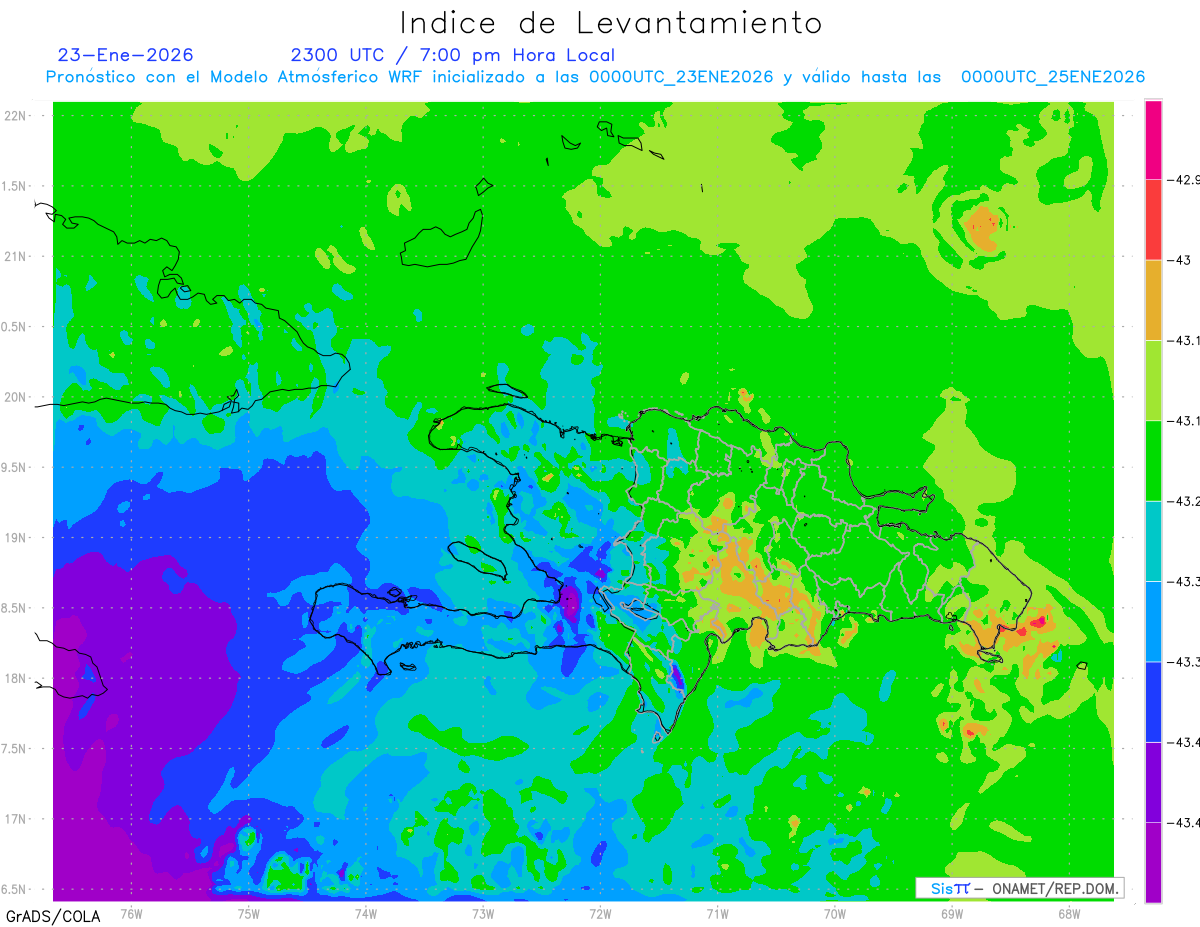The width and height of the screenshot is (1200, 927).
Task: Click the date 23-Ene-2026
Action: pos(126,55)
